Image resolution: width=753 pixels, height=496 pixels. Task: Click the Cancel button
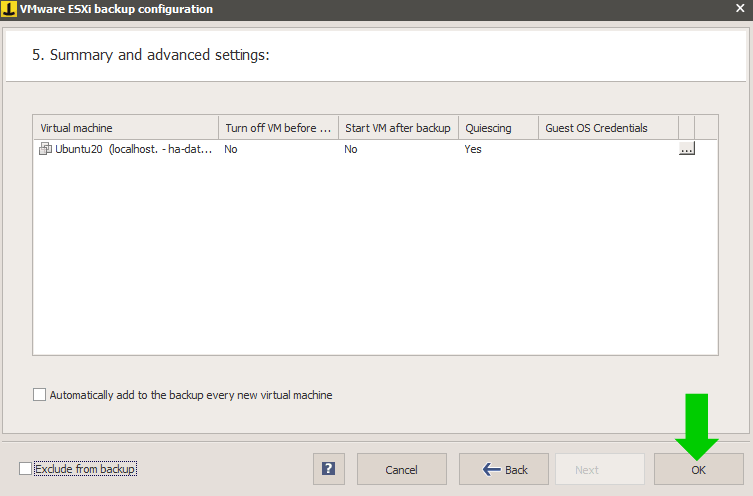pos(401,469)
